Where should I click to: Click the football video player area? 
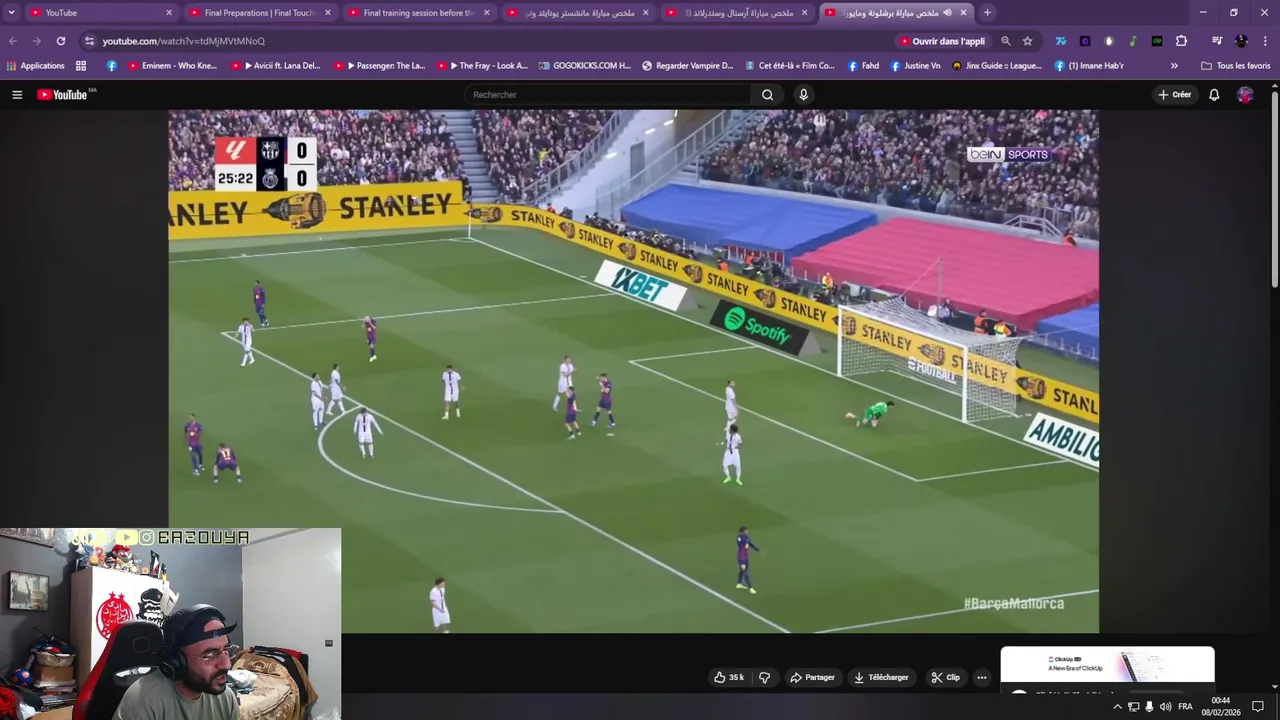(x=633, y=371)
